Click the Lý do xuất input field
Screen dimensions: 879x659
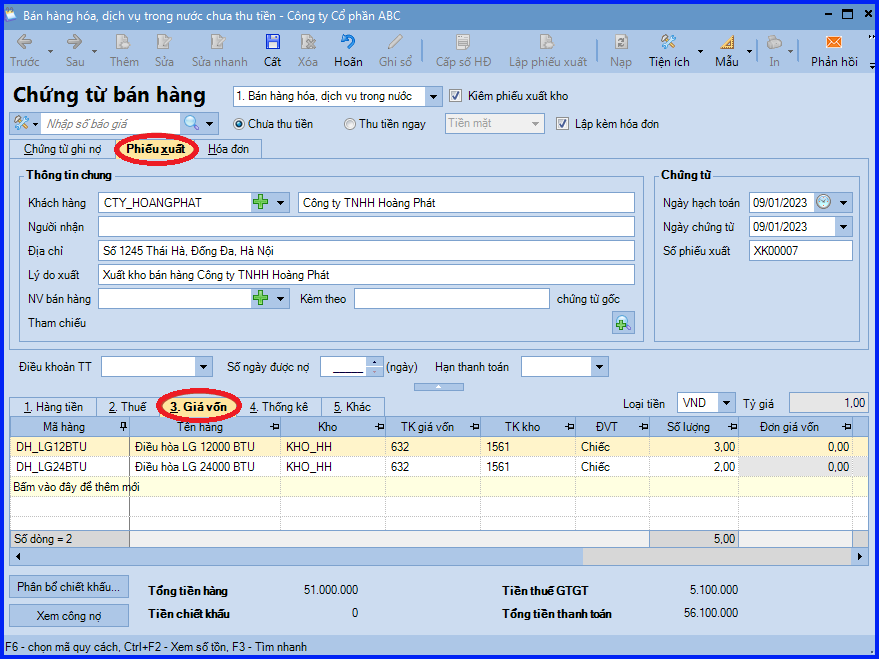pyautogui.click(x=366, y=275)
